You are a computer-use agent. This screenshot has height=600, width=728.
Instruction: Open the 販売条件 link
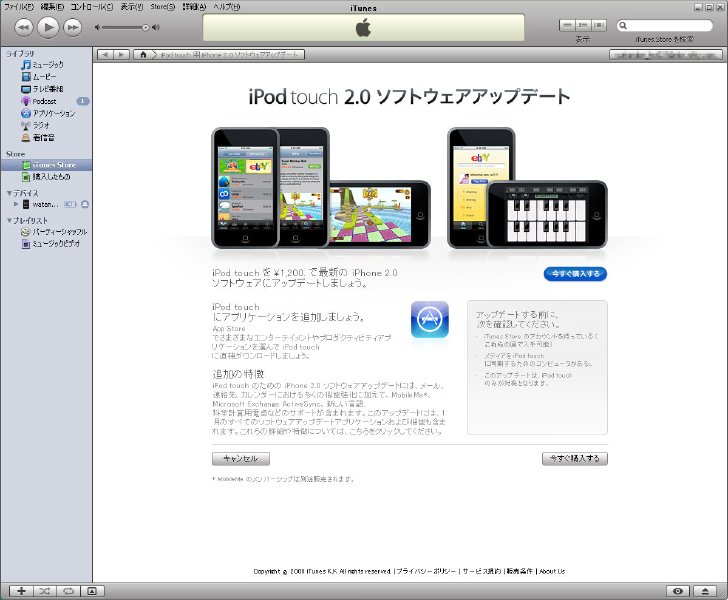pyautogui.click(x=520, y=571)
